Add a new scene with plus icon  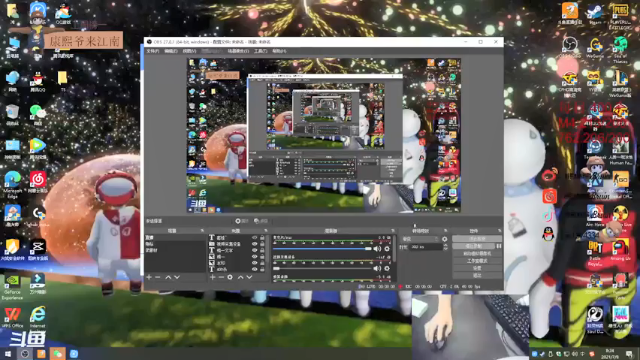coord(149,277)
